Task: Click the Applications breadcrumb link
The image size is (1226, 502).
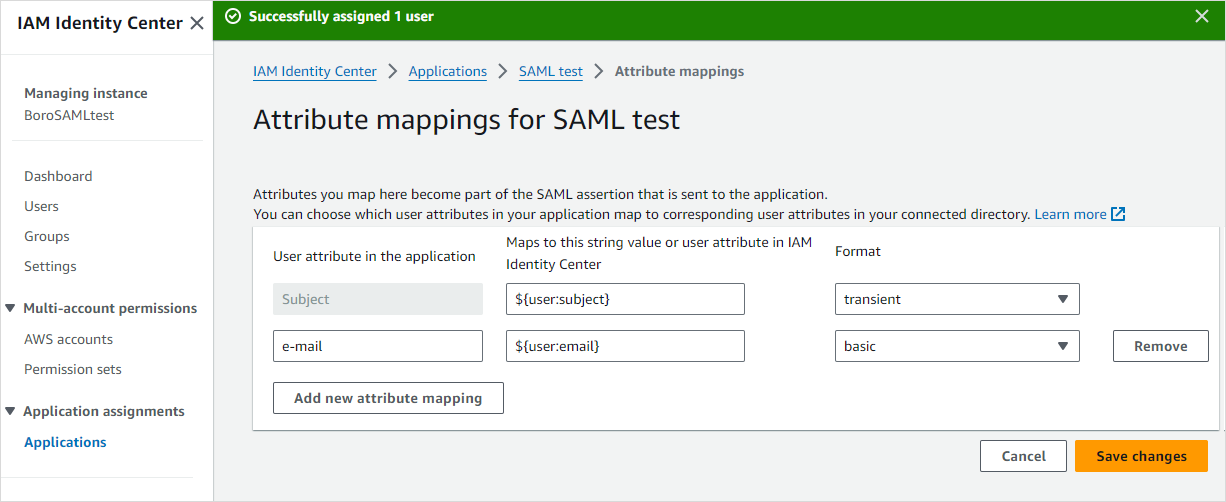Action: [x=447, y=71]
